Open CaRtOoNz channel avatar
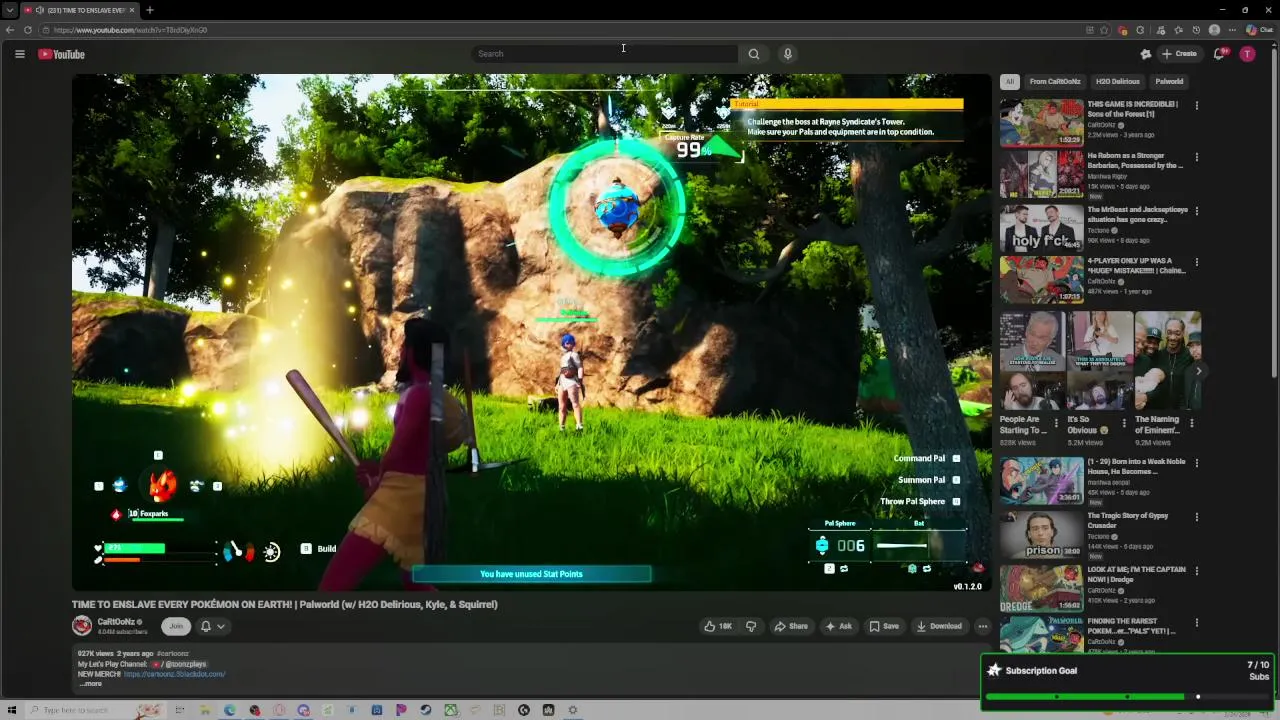This screenshot has height=720, width=1280. (82, 626)
